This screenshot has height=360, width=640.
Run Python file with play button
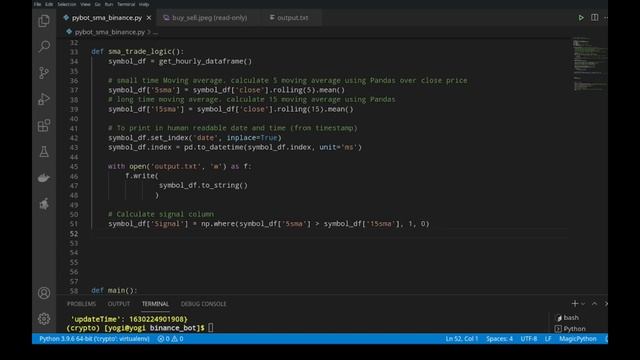pos(580,18)
